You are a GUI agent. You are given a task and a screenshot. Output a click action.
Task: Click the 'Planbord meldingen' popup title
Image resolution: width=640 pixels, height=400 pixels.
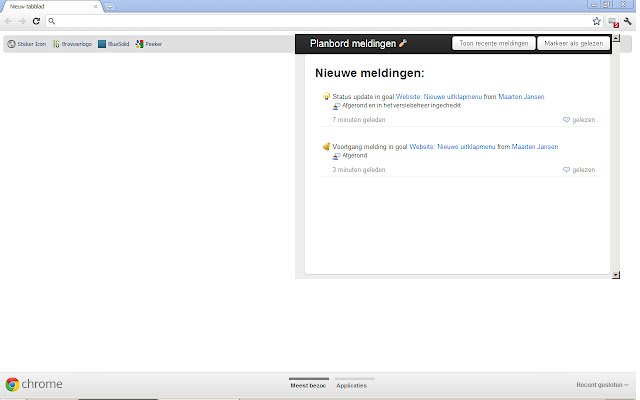coord(353,43)
